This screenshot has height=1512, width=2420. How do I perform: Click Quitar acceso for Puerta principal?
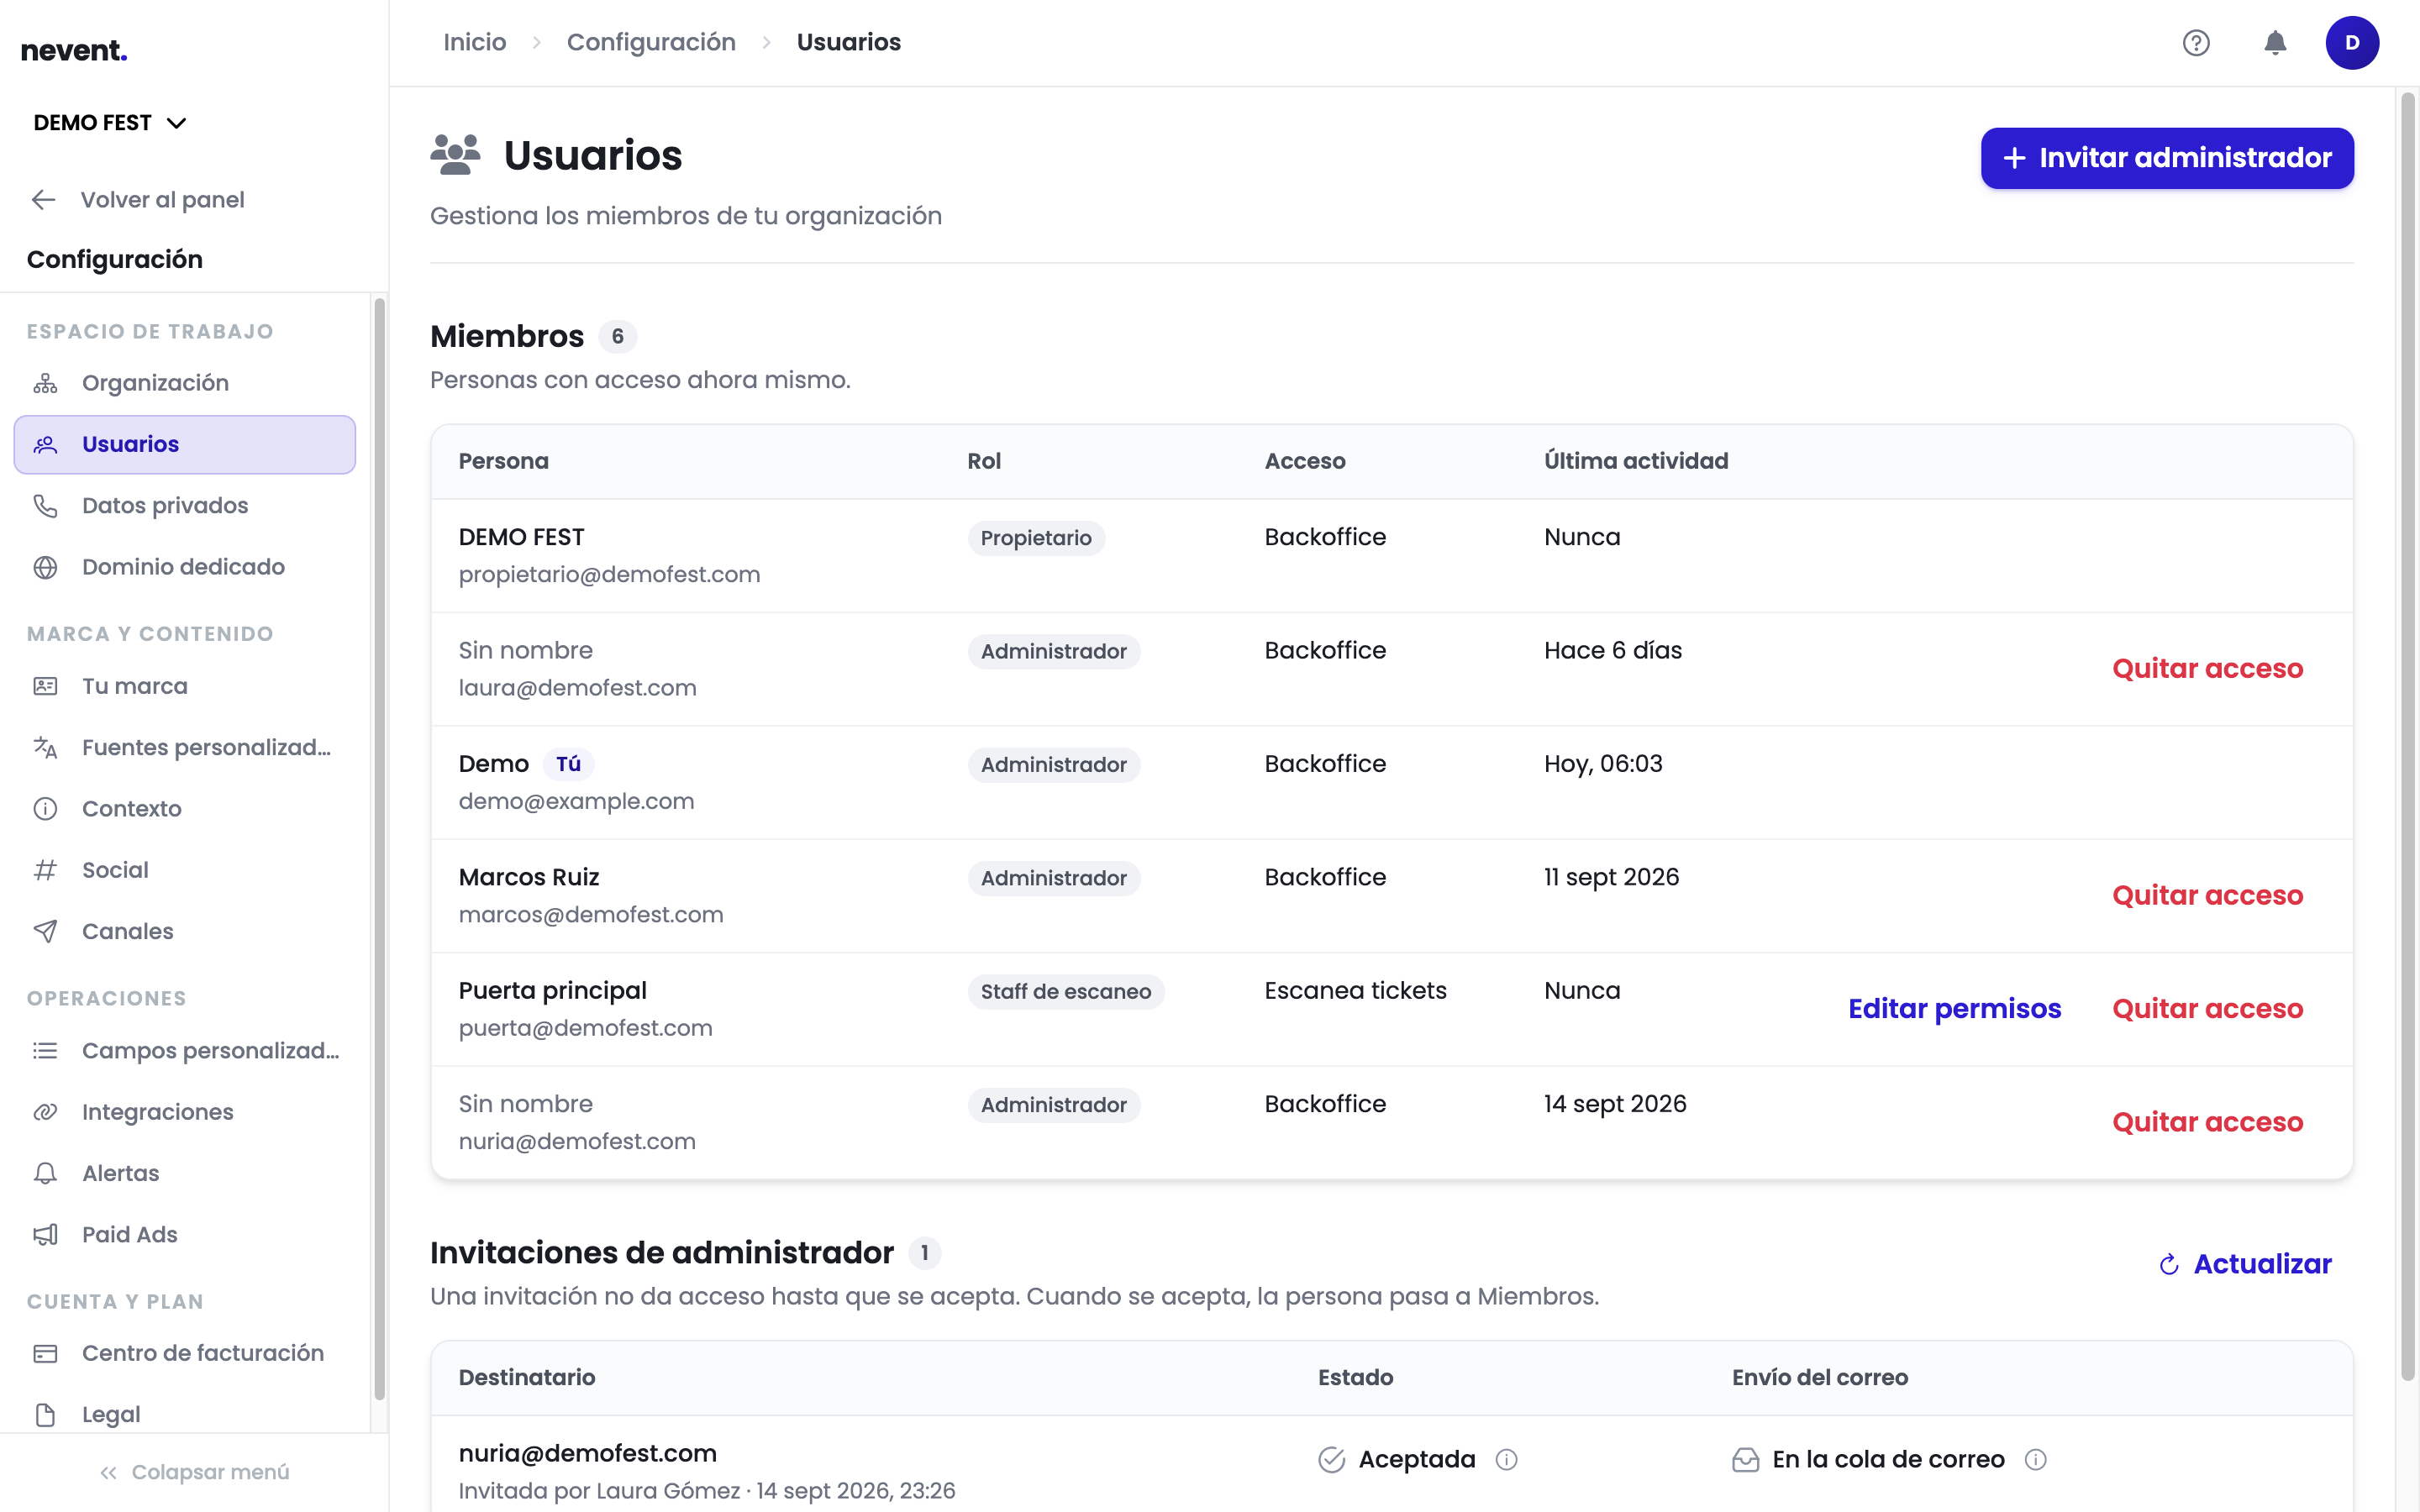point(2207,1008)
